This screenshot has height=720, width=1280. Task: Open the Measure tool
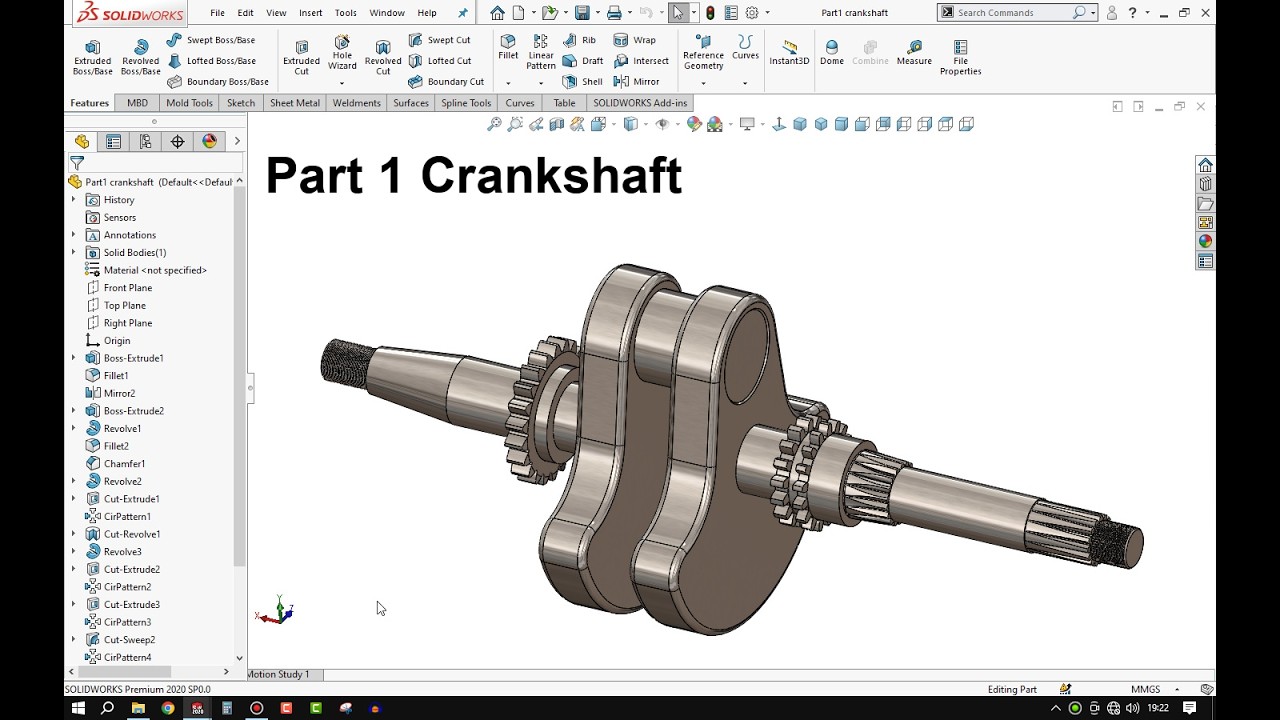[914, 53]
